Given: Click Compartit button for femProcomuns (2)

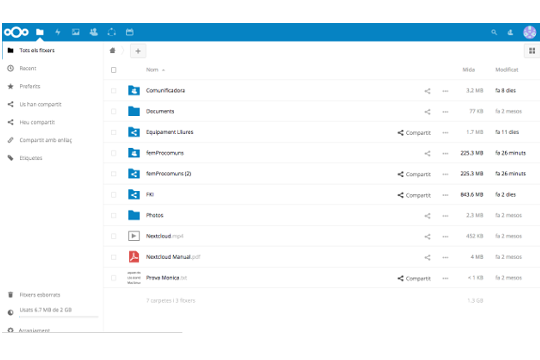Looking at the screenshot, I should tap(414, 174).
